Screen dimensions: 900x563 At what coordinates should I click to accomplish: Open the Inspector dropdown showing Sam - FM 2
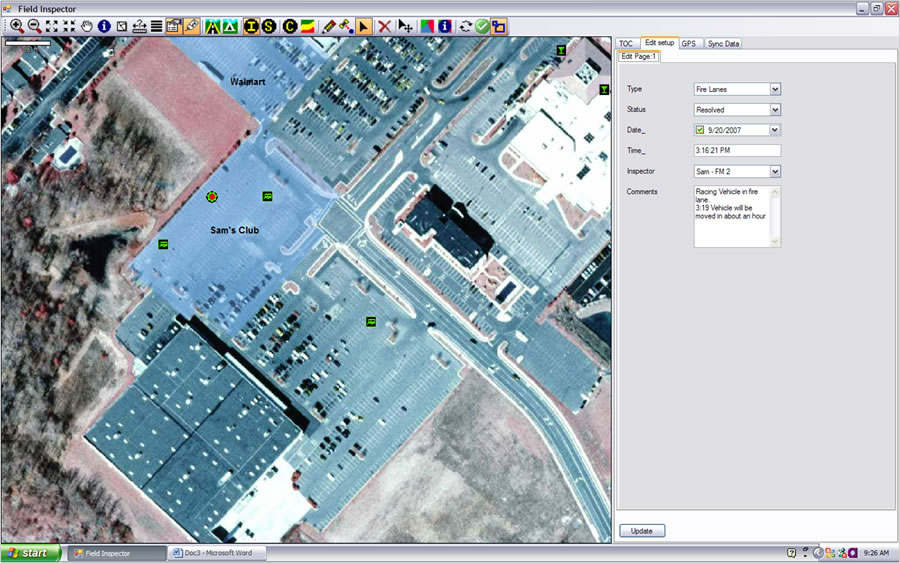[775, 172]
